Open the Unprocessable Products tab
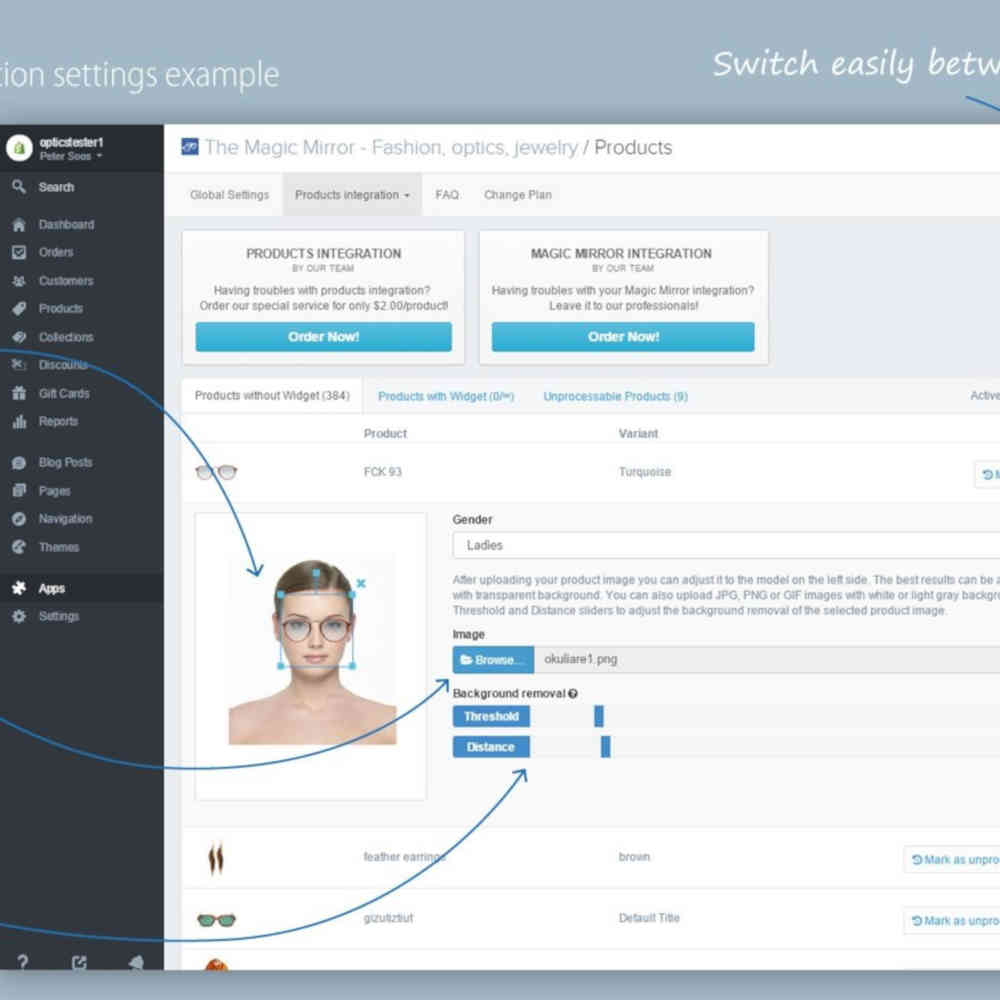Image resolution: width=1000 pixels, height=1000 pixels. click(x=615, y=397)
